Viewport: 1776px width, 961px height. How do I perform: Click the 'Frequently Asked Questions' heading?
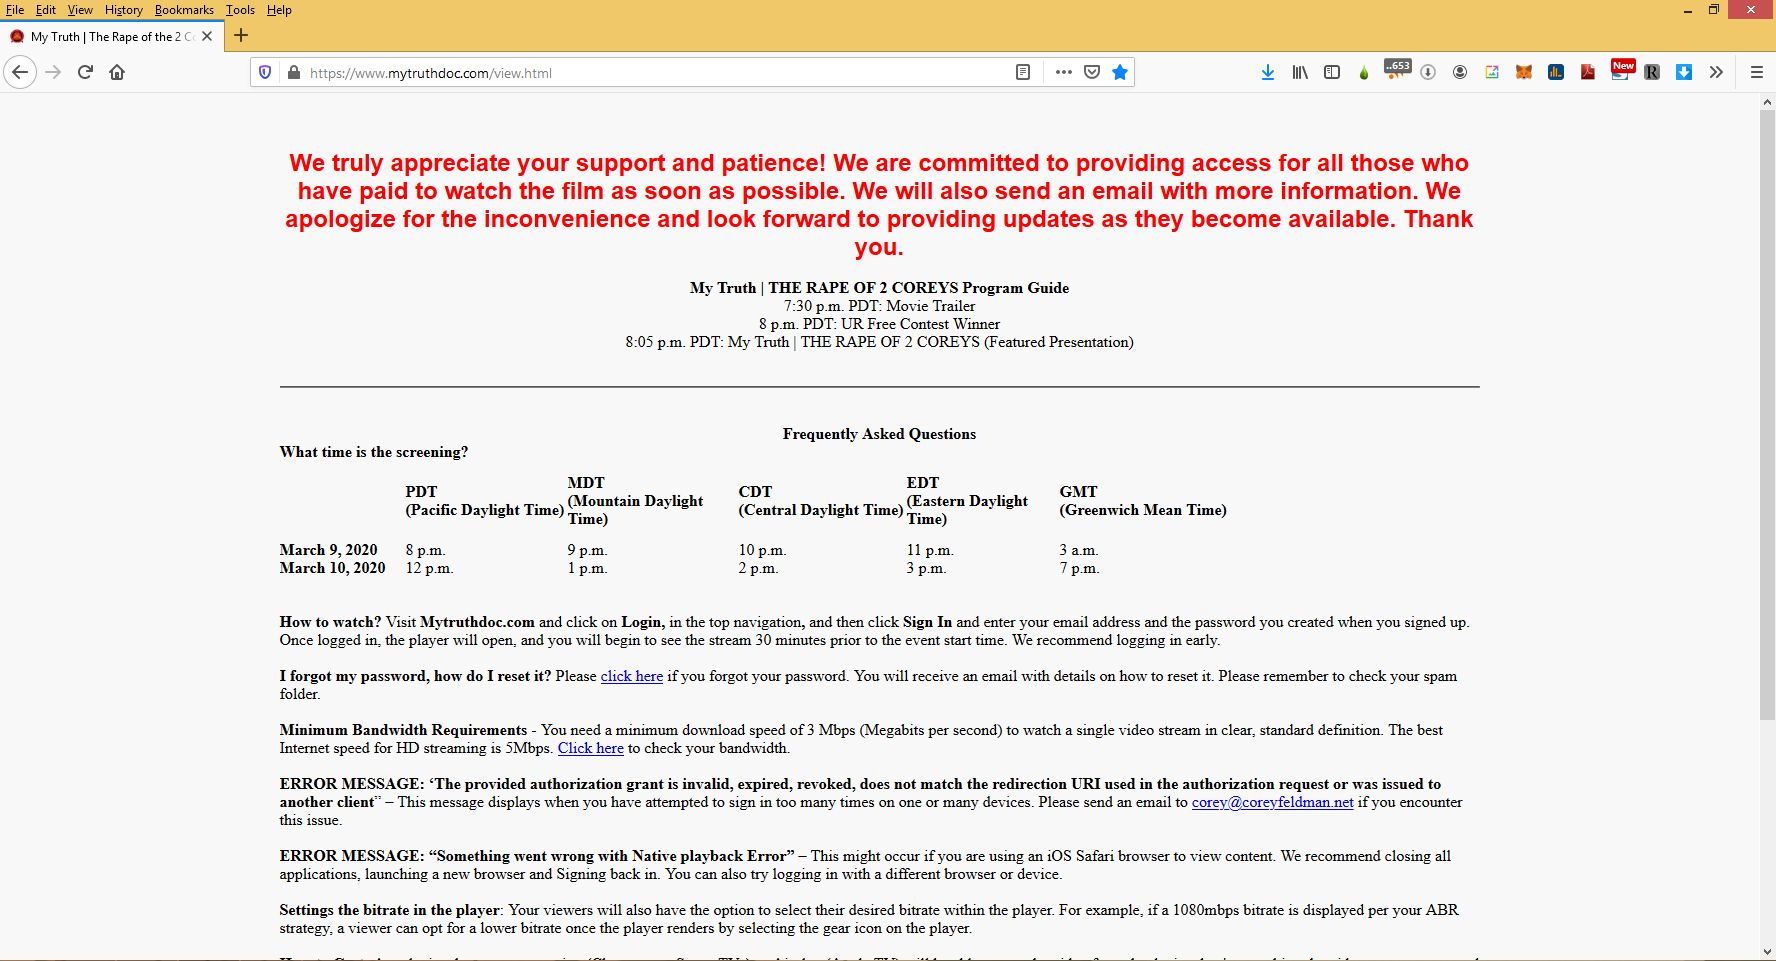[x=879, y=434]
